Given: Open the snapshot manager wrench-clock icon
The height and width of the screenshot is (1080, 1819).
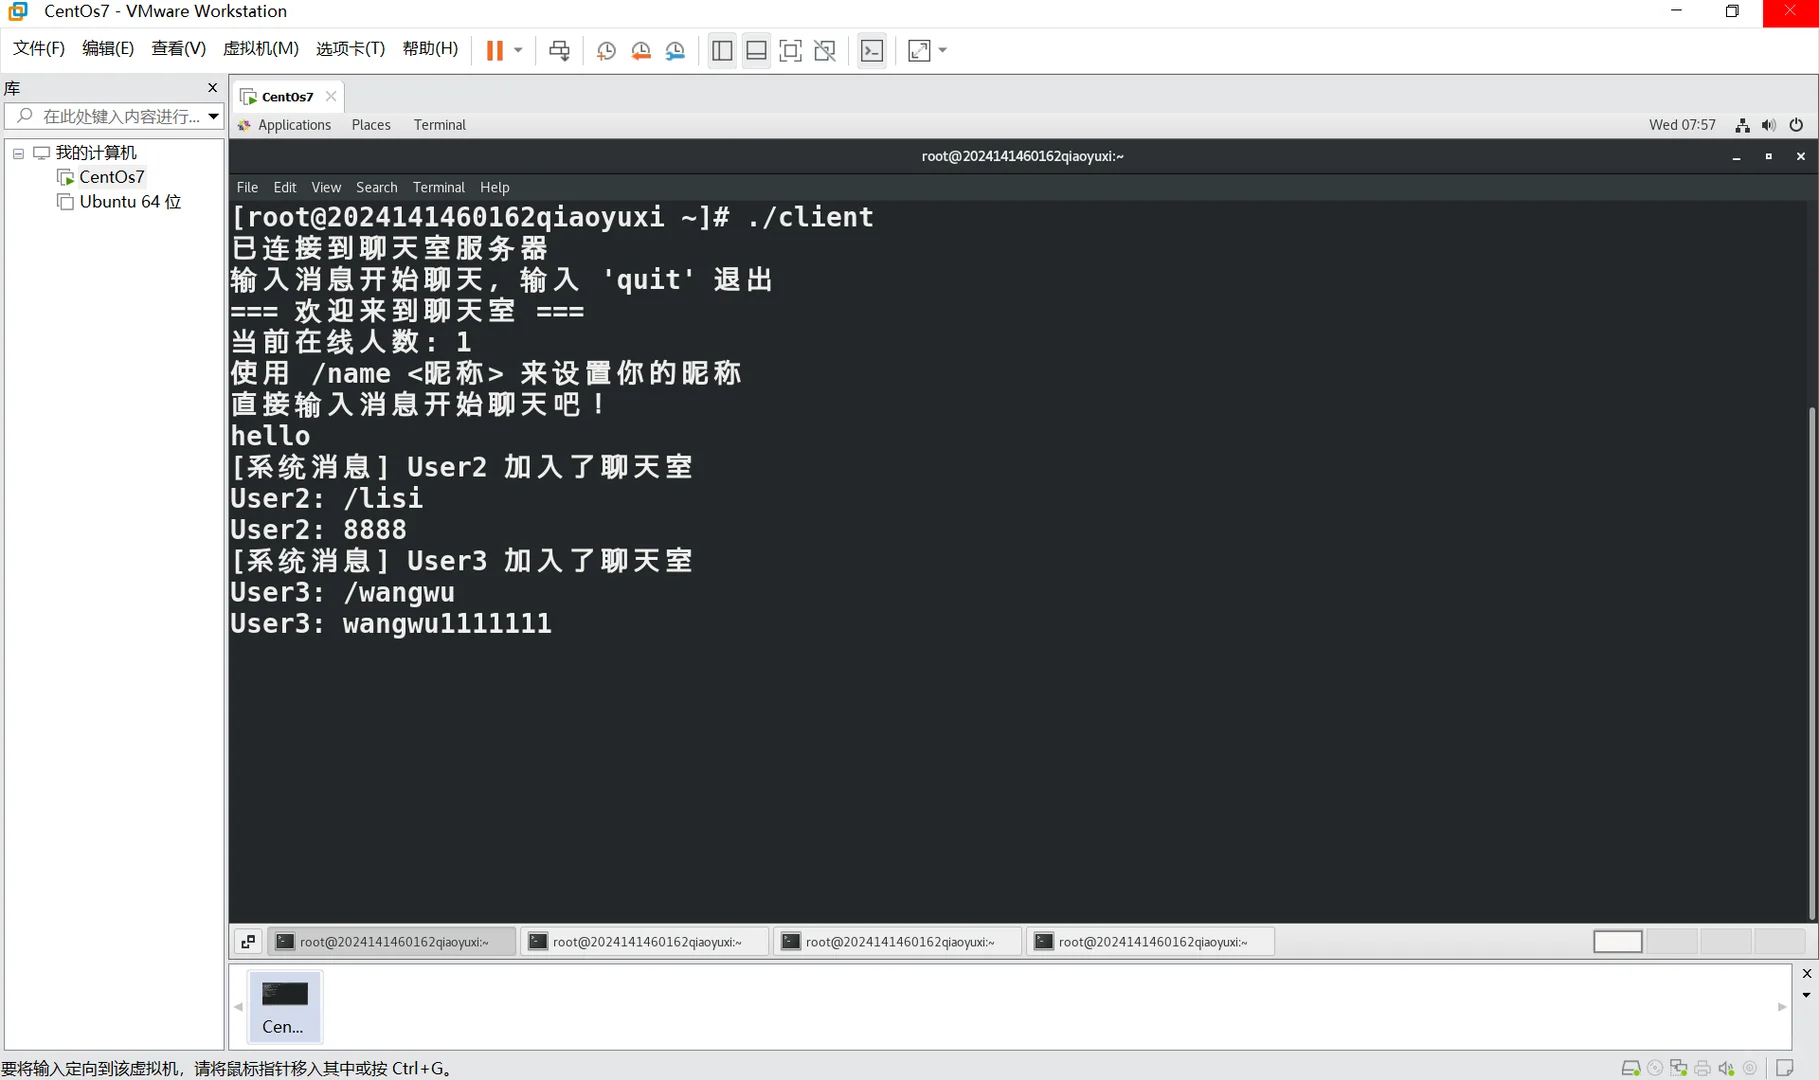Looking at the screenshot, I should [x=676, y=51].
